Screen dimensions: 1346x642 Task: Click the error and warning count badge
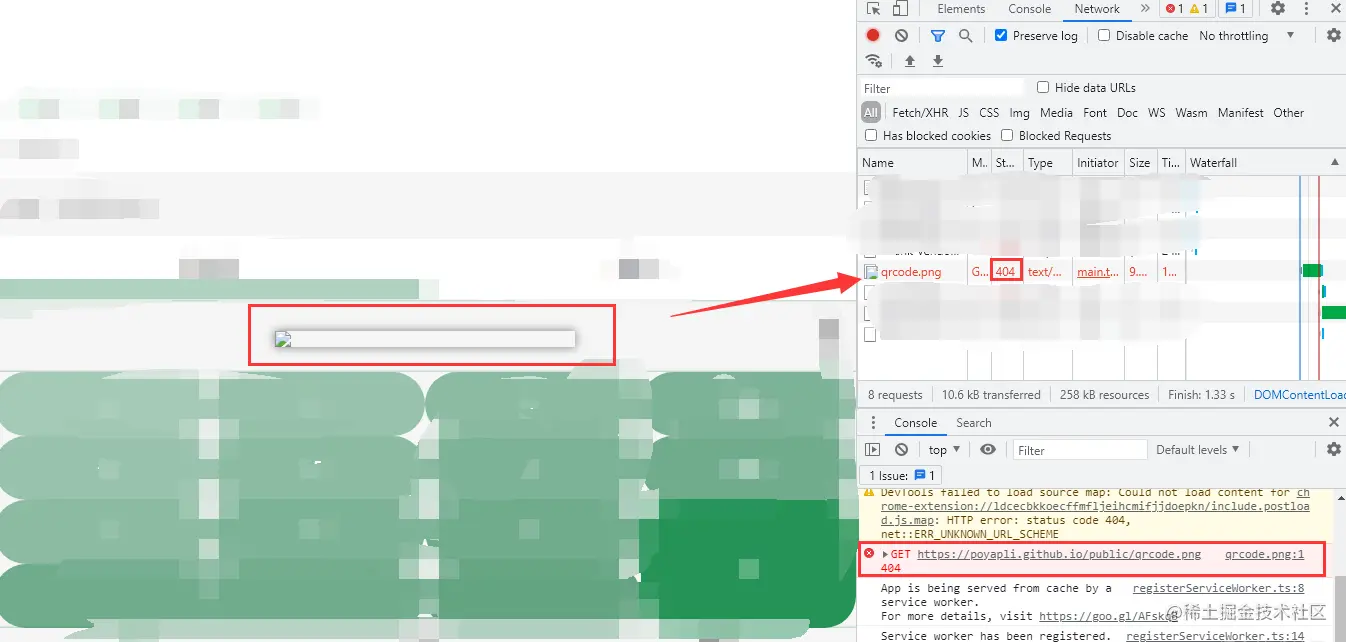[1188, 9]
